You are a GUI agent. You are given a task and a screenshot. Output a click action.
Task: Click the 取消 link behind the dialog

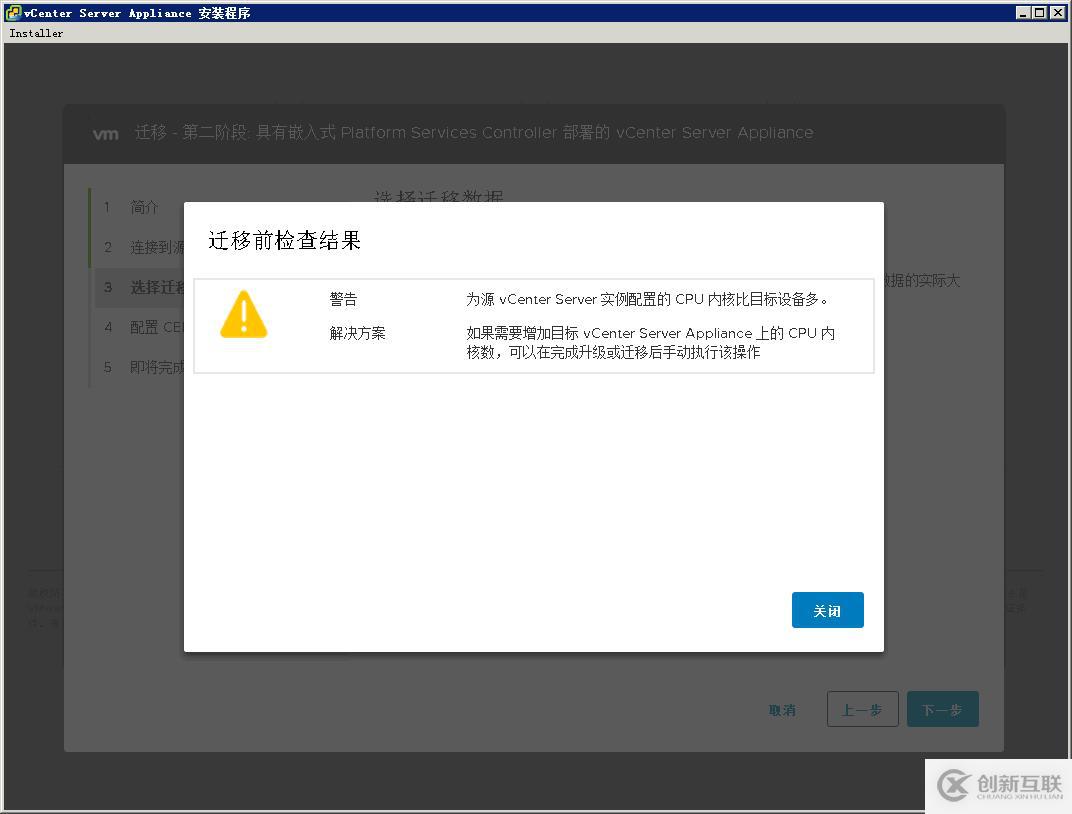pos(782,710)
